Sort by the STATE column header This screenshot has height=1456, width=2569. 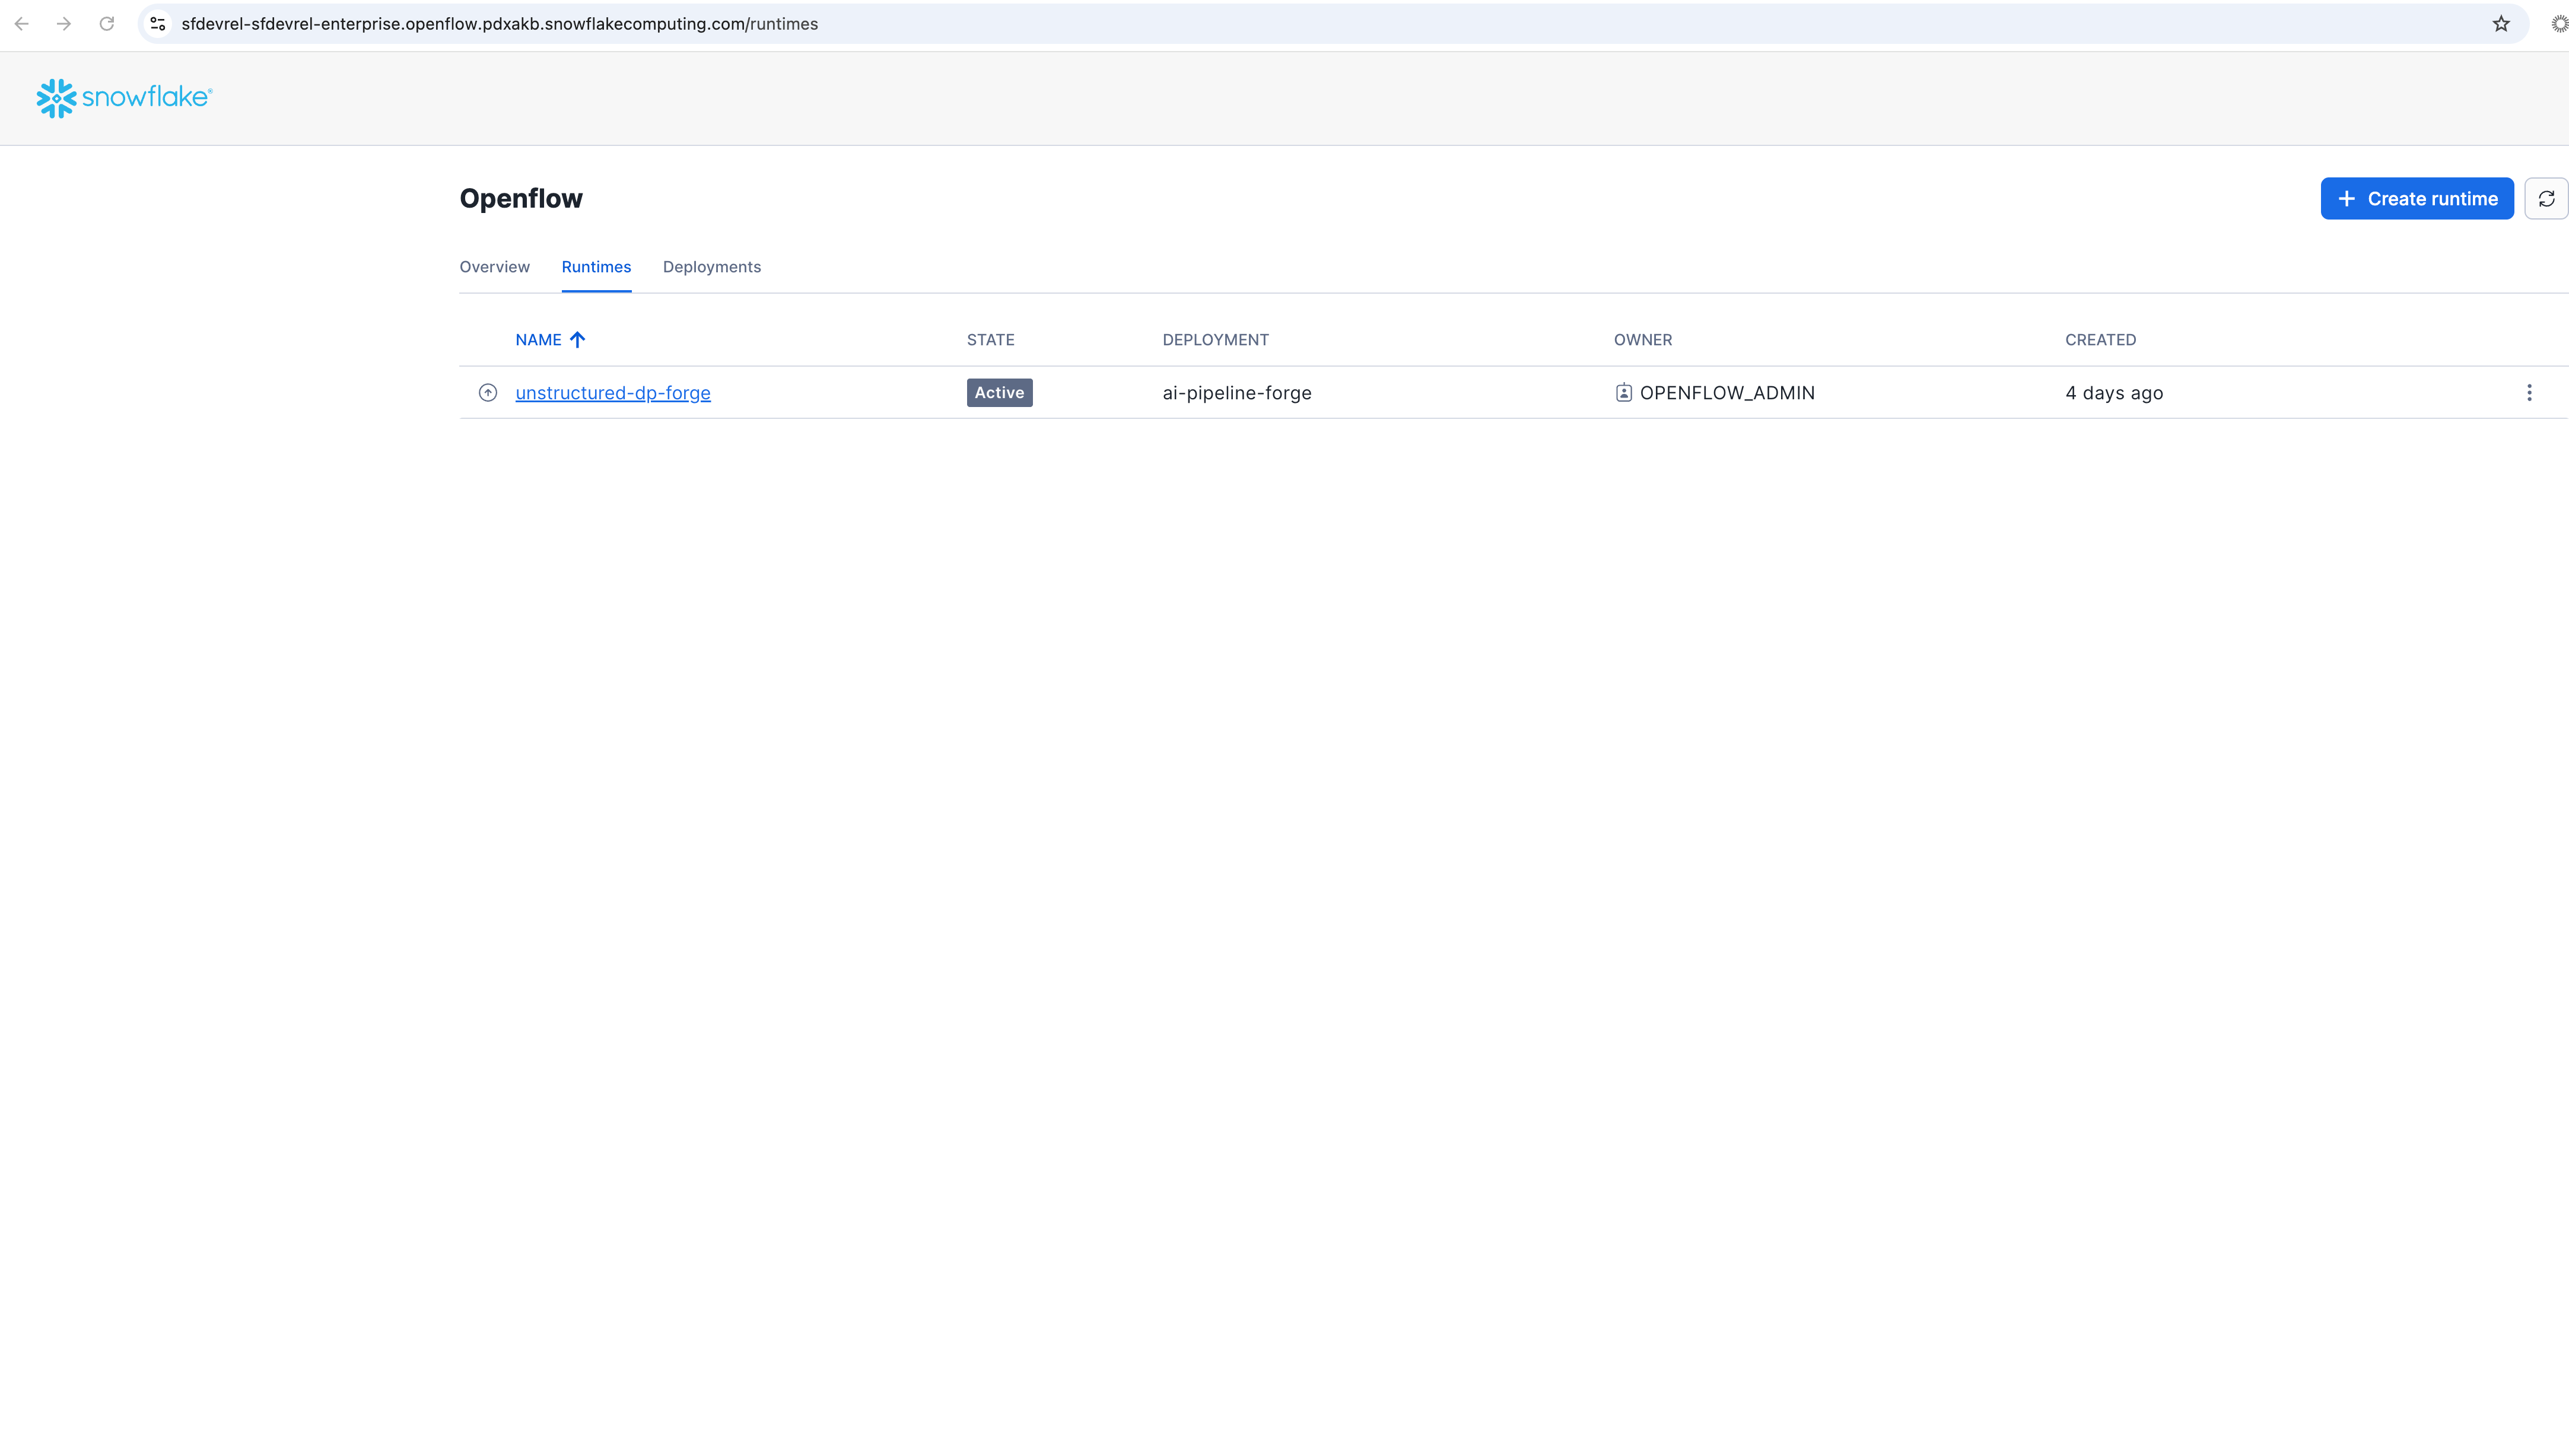click(x=990, y=340)
